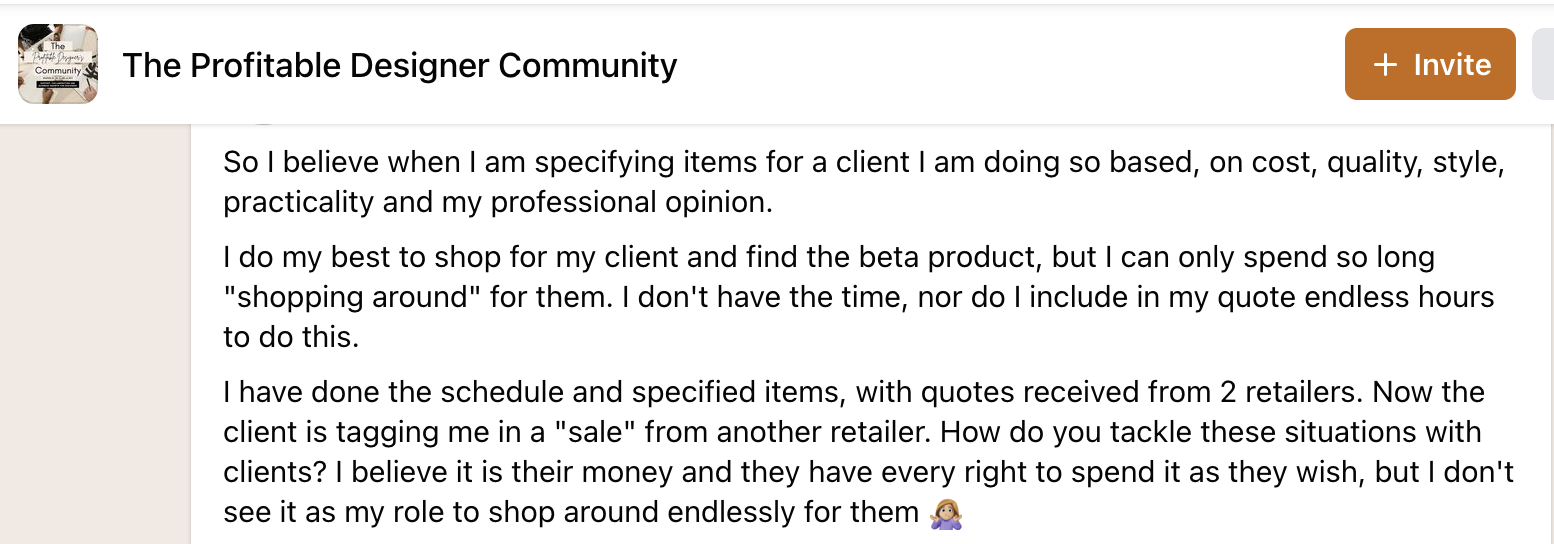Image resolution: width=1554 pixels, height=544 pixels.
Task: Invite members with the Invite button
Action: click(x=1430, y=64)
